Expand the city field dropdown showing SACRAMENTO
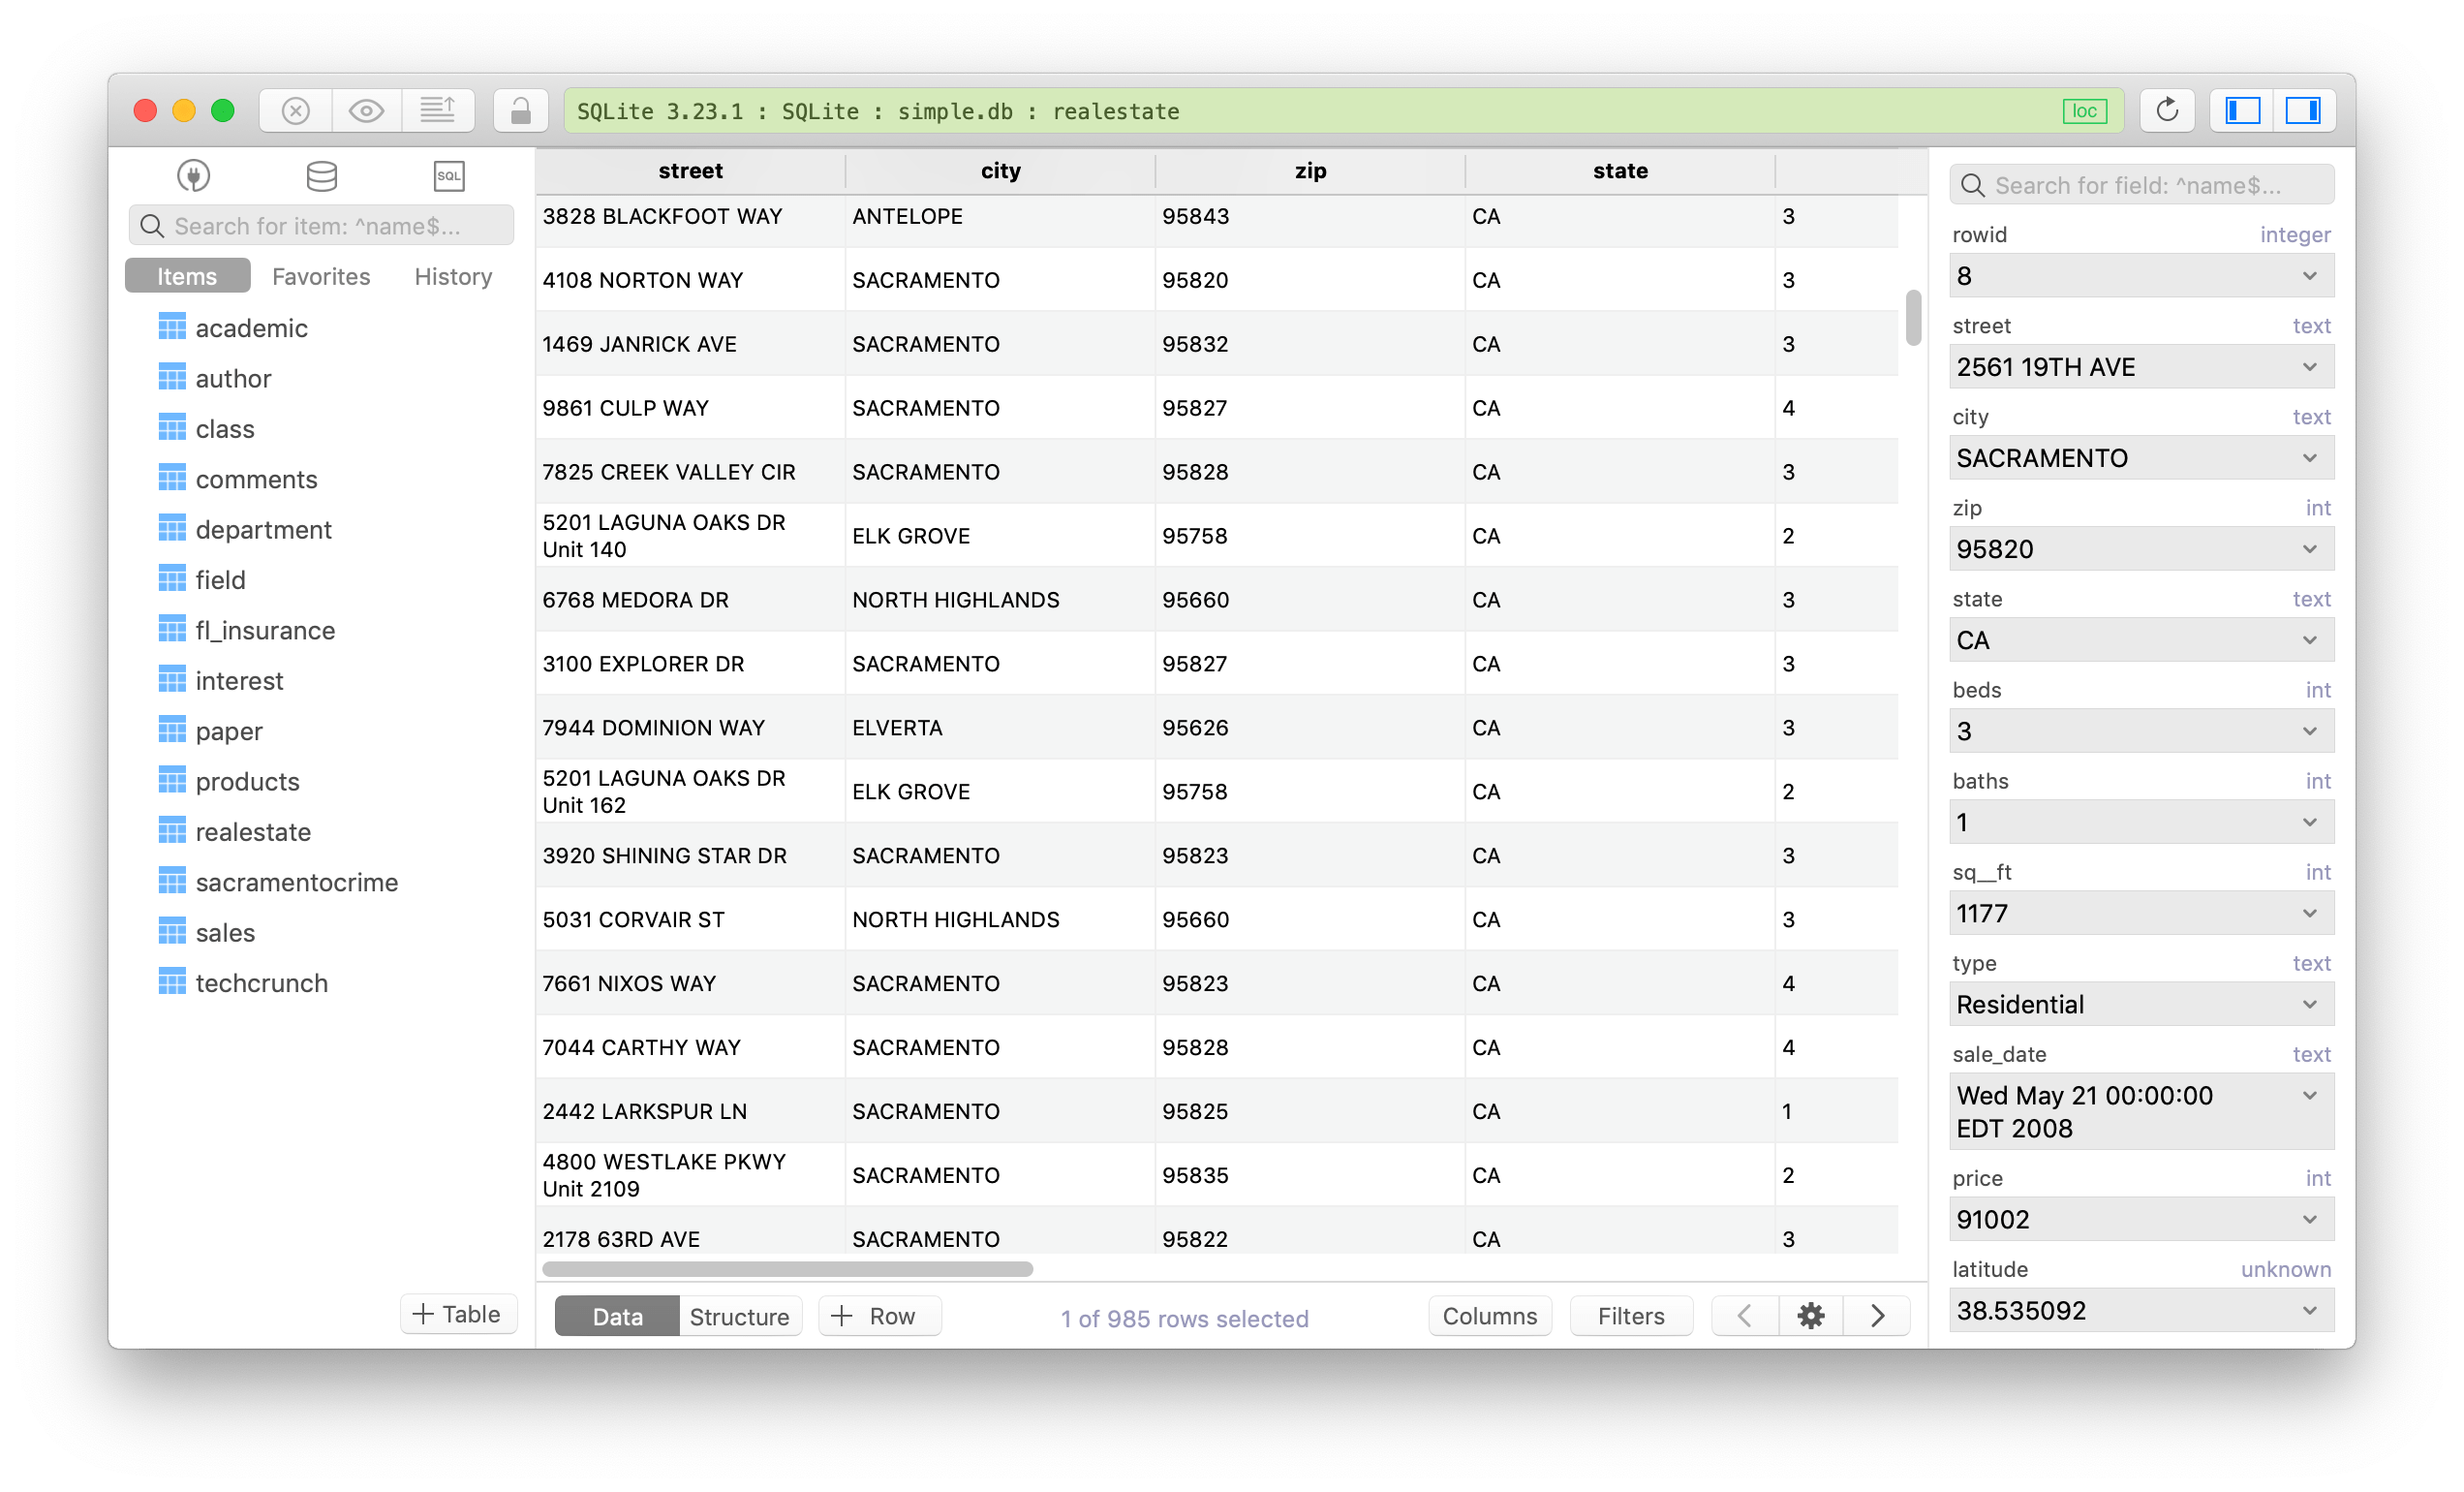Screen dimensions: 2464x1492 pos(2309,458)
